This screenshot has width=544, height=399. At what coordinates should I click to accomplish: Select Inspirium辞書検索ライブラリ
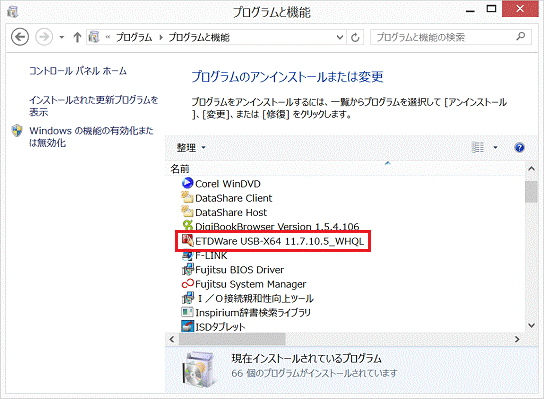tap(253, 313)
